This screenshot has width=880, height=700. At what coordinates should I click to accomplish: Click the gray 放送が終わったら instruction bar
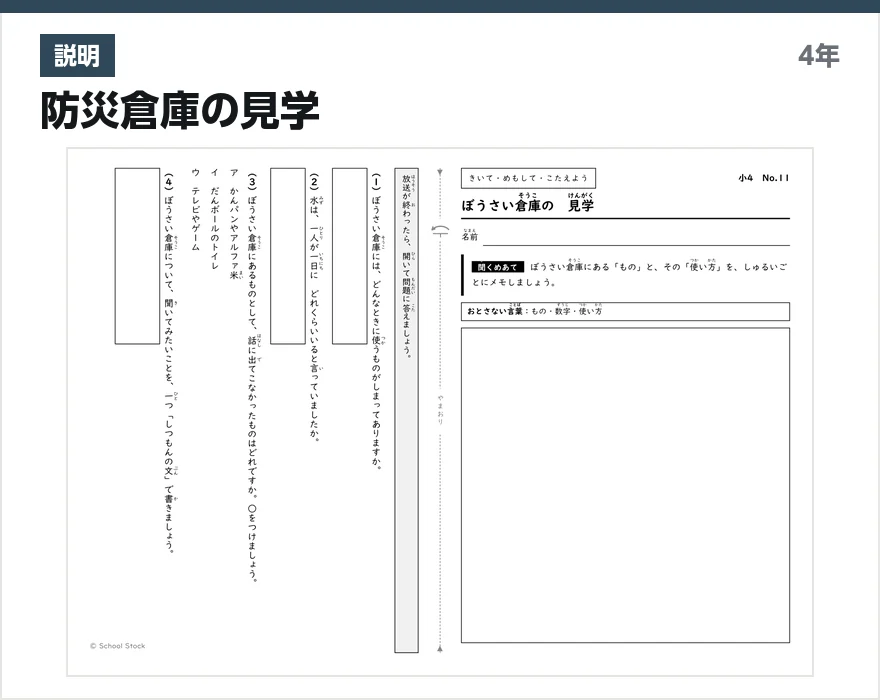click(406, 410)
